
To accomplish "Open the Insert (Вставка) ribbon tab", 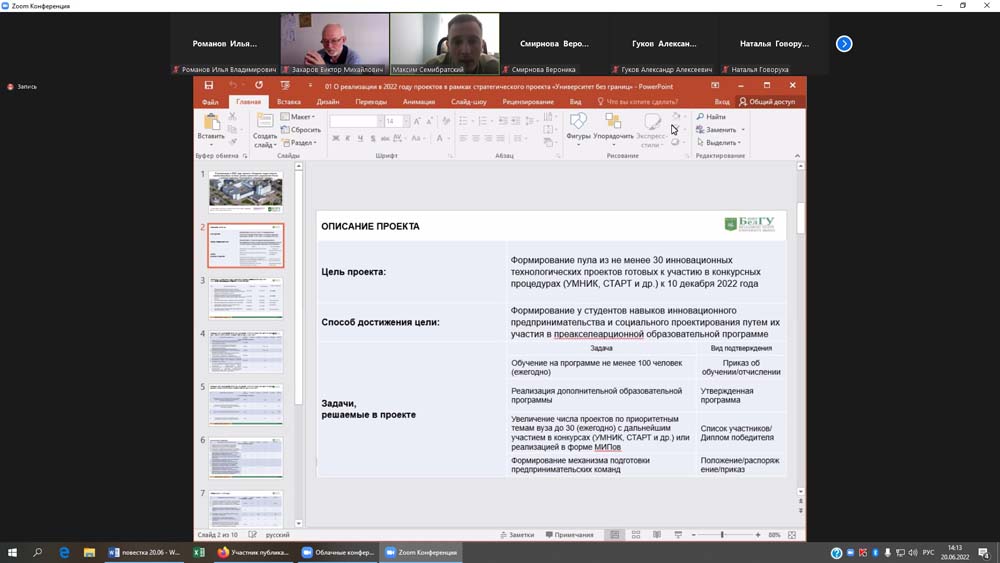I will (289, 102).
